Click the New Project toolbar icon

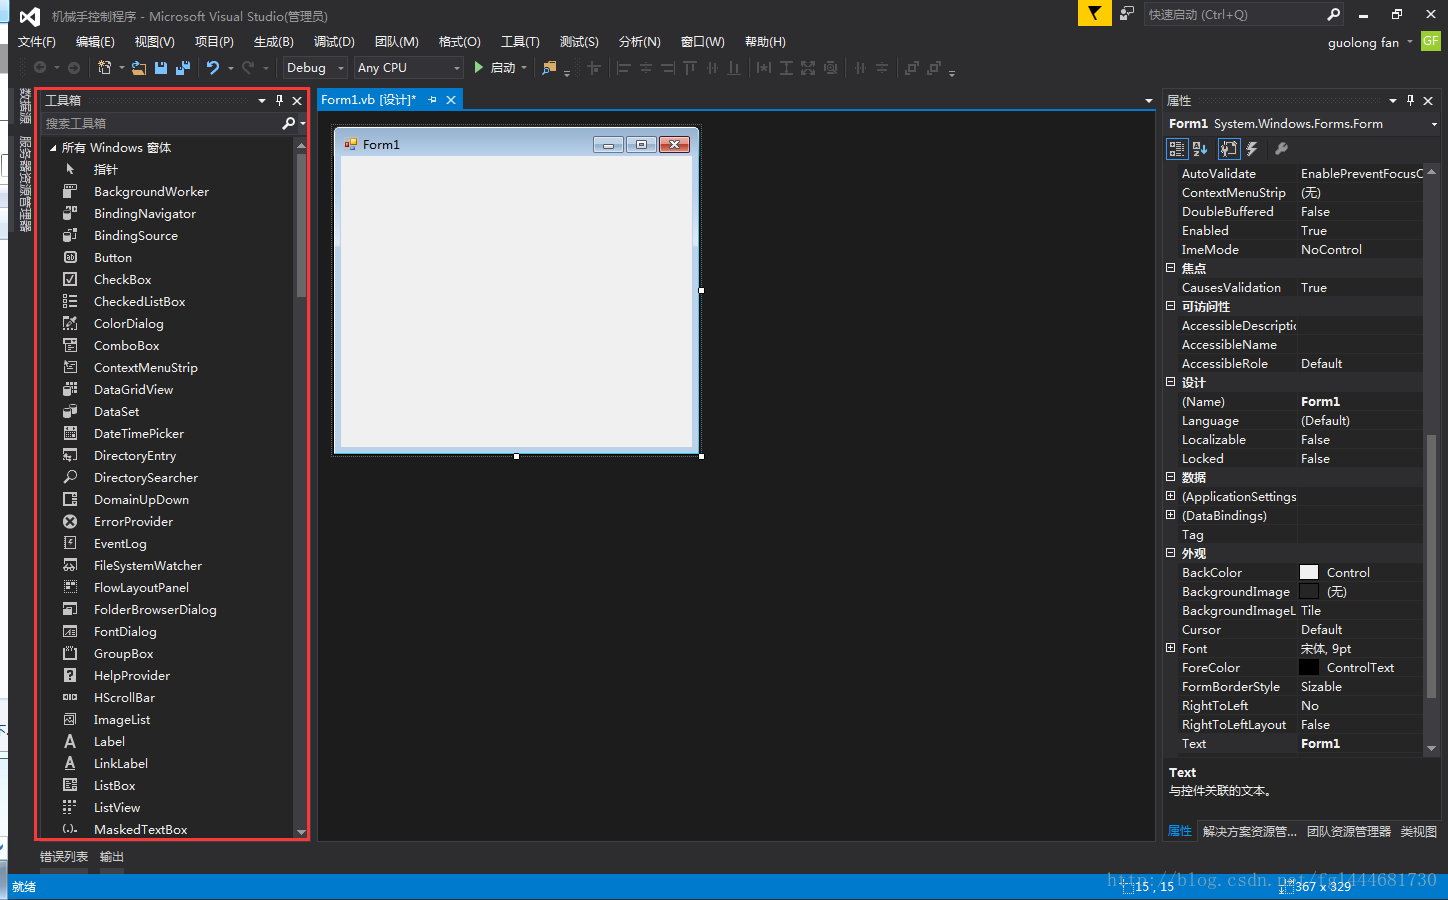[104, 67]
